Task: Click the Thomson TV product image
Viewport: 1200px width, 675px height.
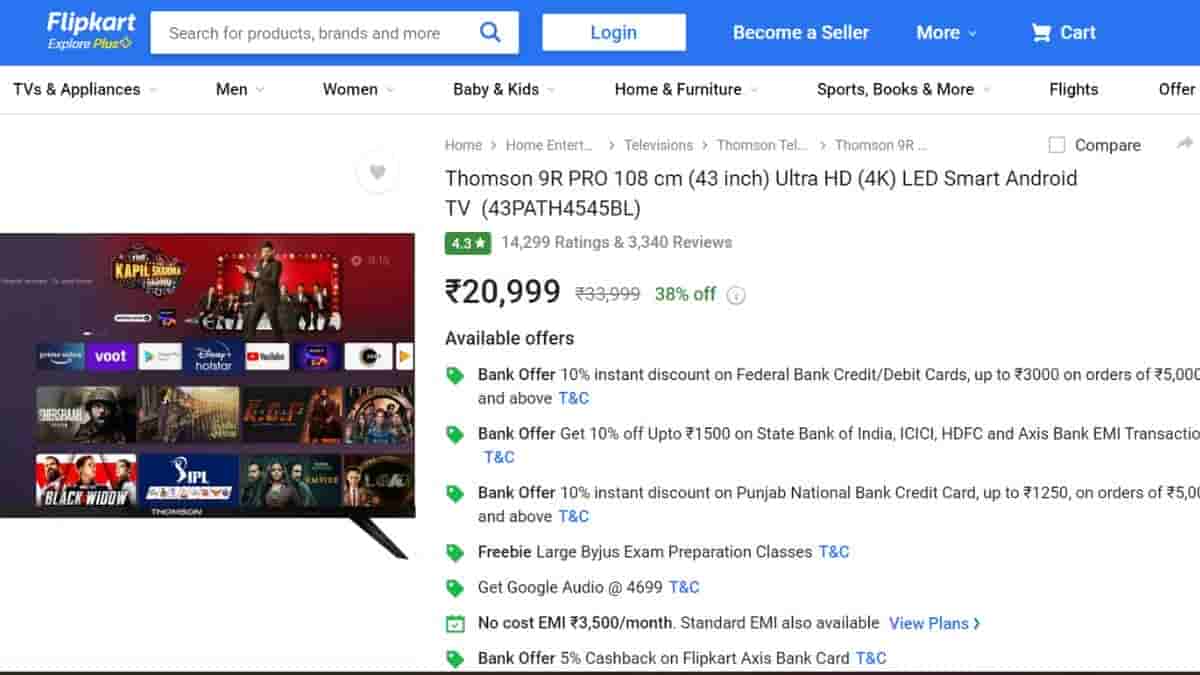Action: click(x=207, y=375)
